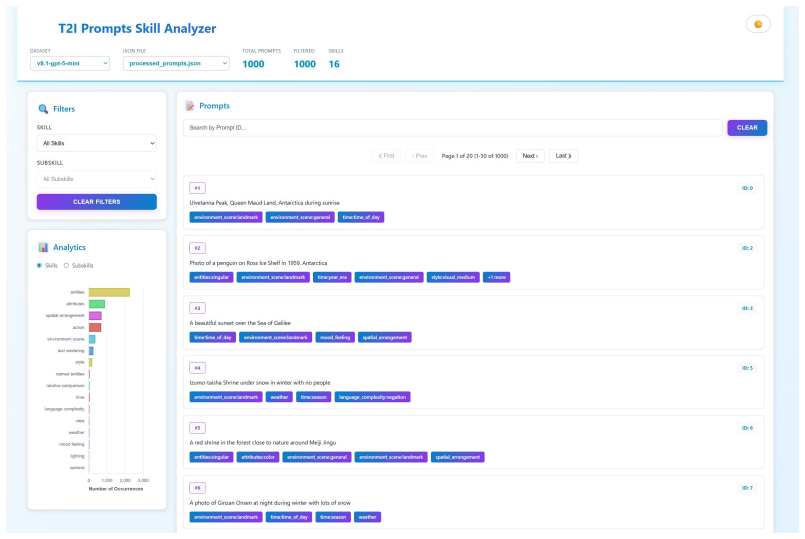The image size is (805, 539).
Task: Click the +1 more tag on prompt #2
Action: coord(496,277)
